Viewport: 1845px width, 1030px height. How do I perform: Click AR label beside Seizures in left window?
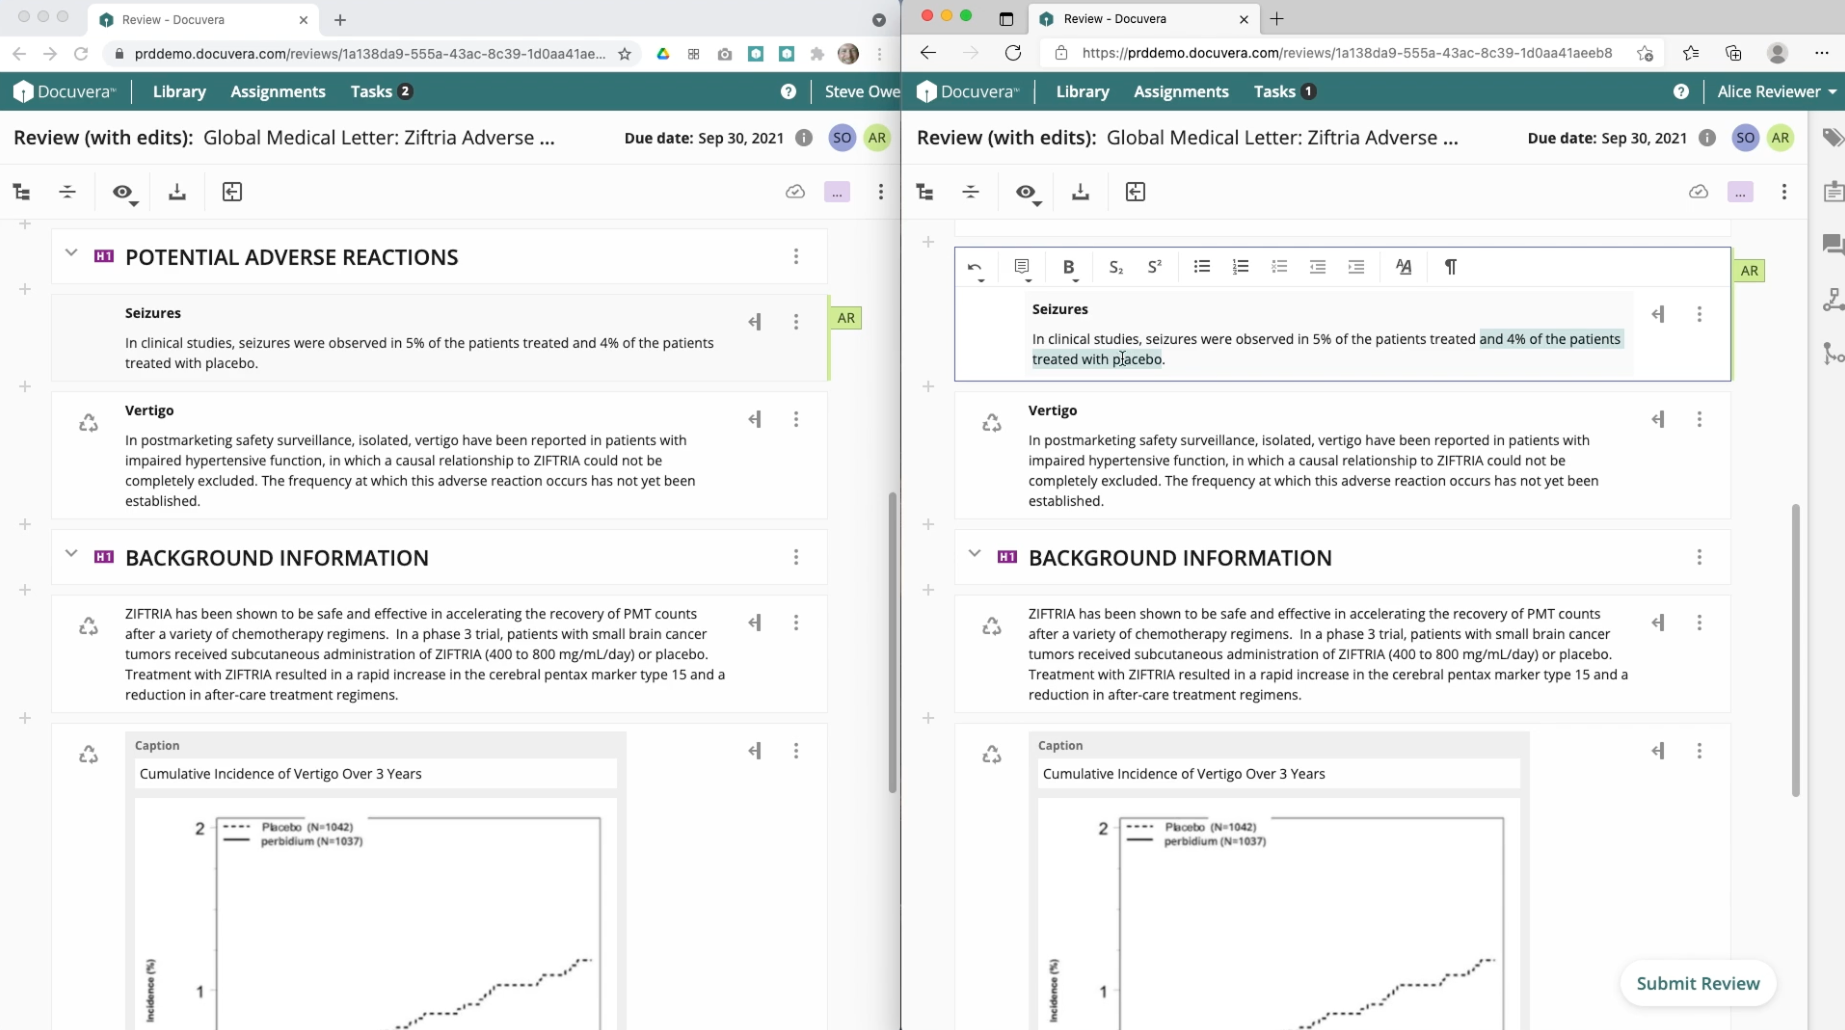[846, 318]
